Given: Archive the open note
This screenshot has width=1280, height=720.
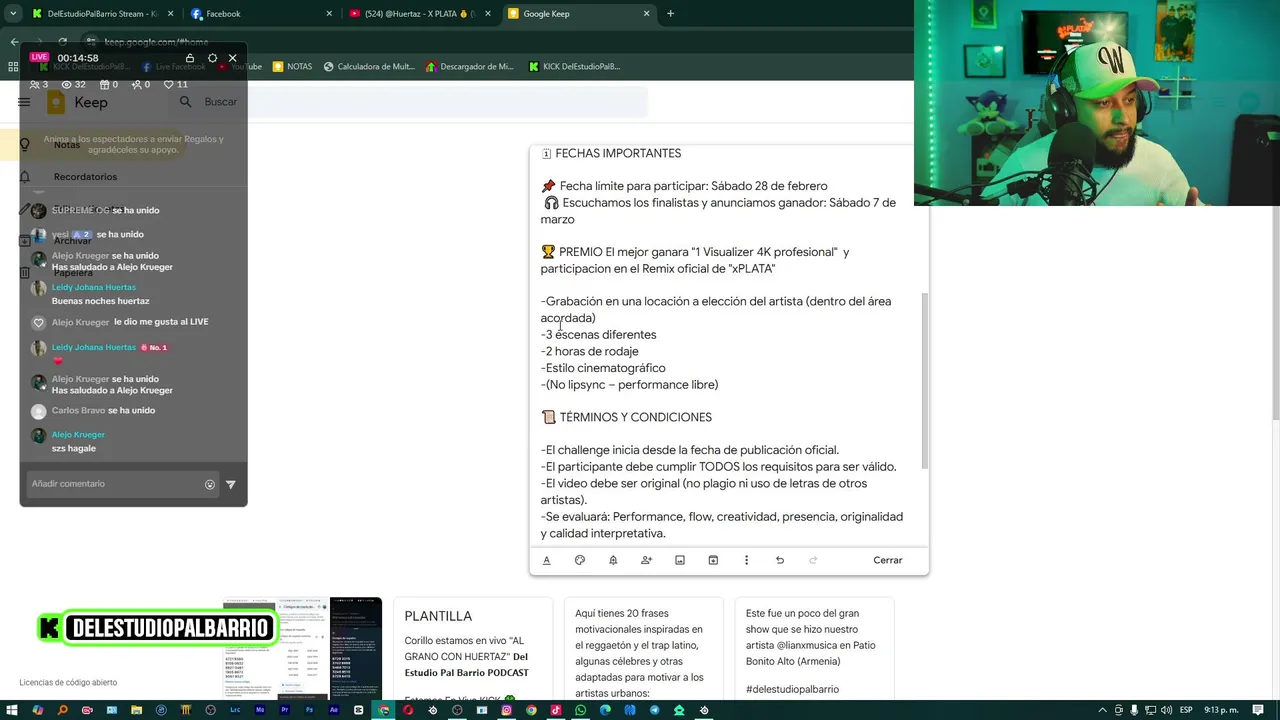Looking at the screenshot, I should (x=713, y=560).
